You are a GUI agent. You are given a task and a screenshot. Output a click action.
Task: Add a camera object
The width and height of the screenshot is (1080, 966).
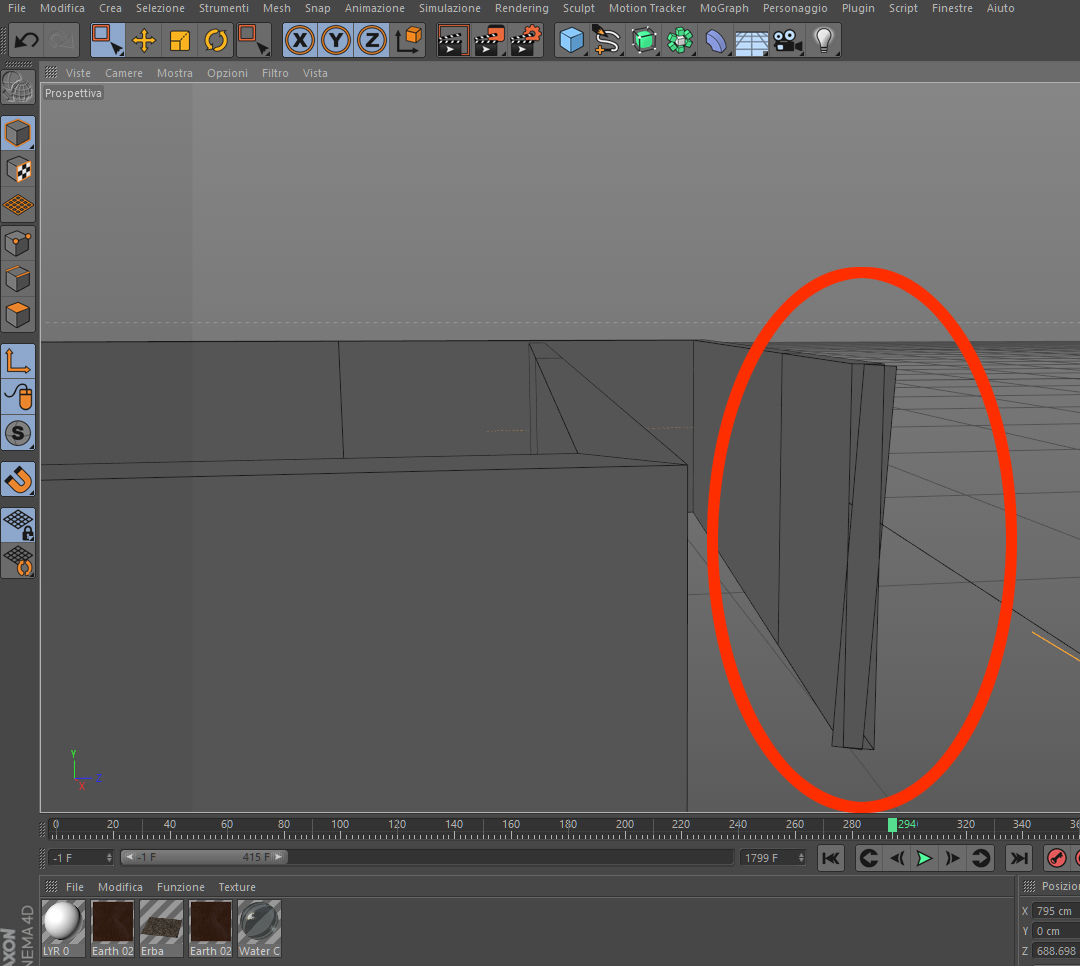tap(787, 40)
